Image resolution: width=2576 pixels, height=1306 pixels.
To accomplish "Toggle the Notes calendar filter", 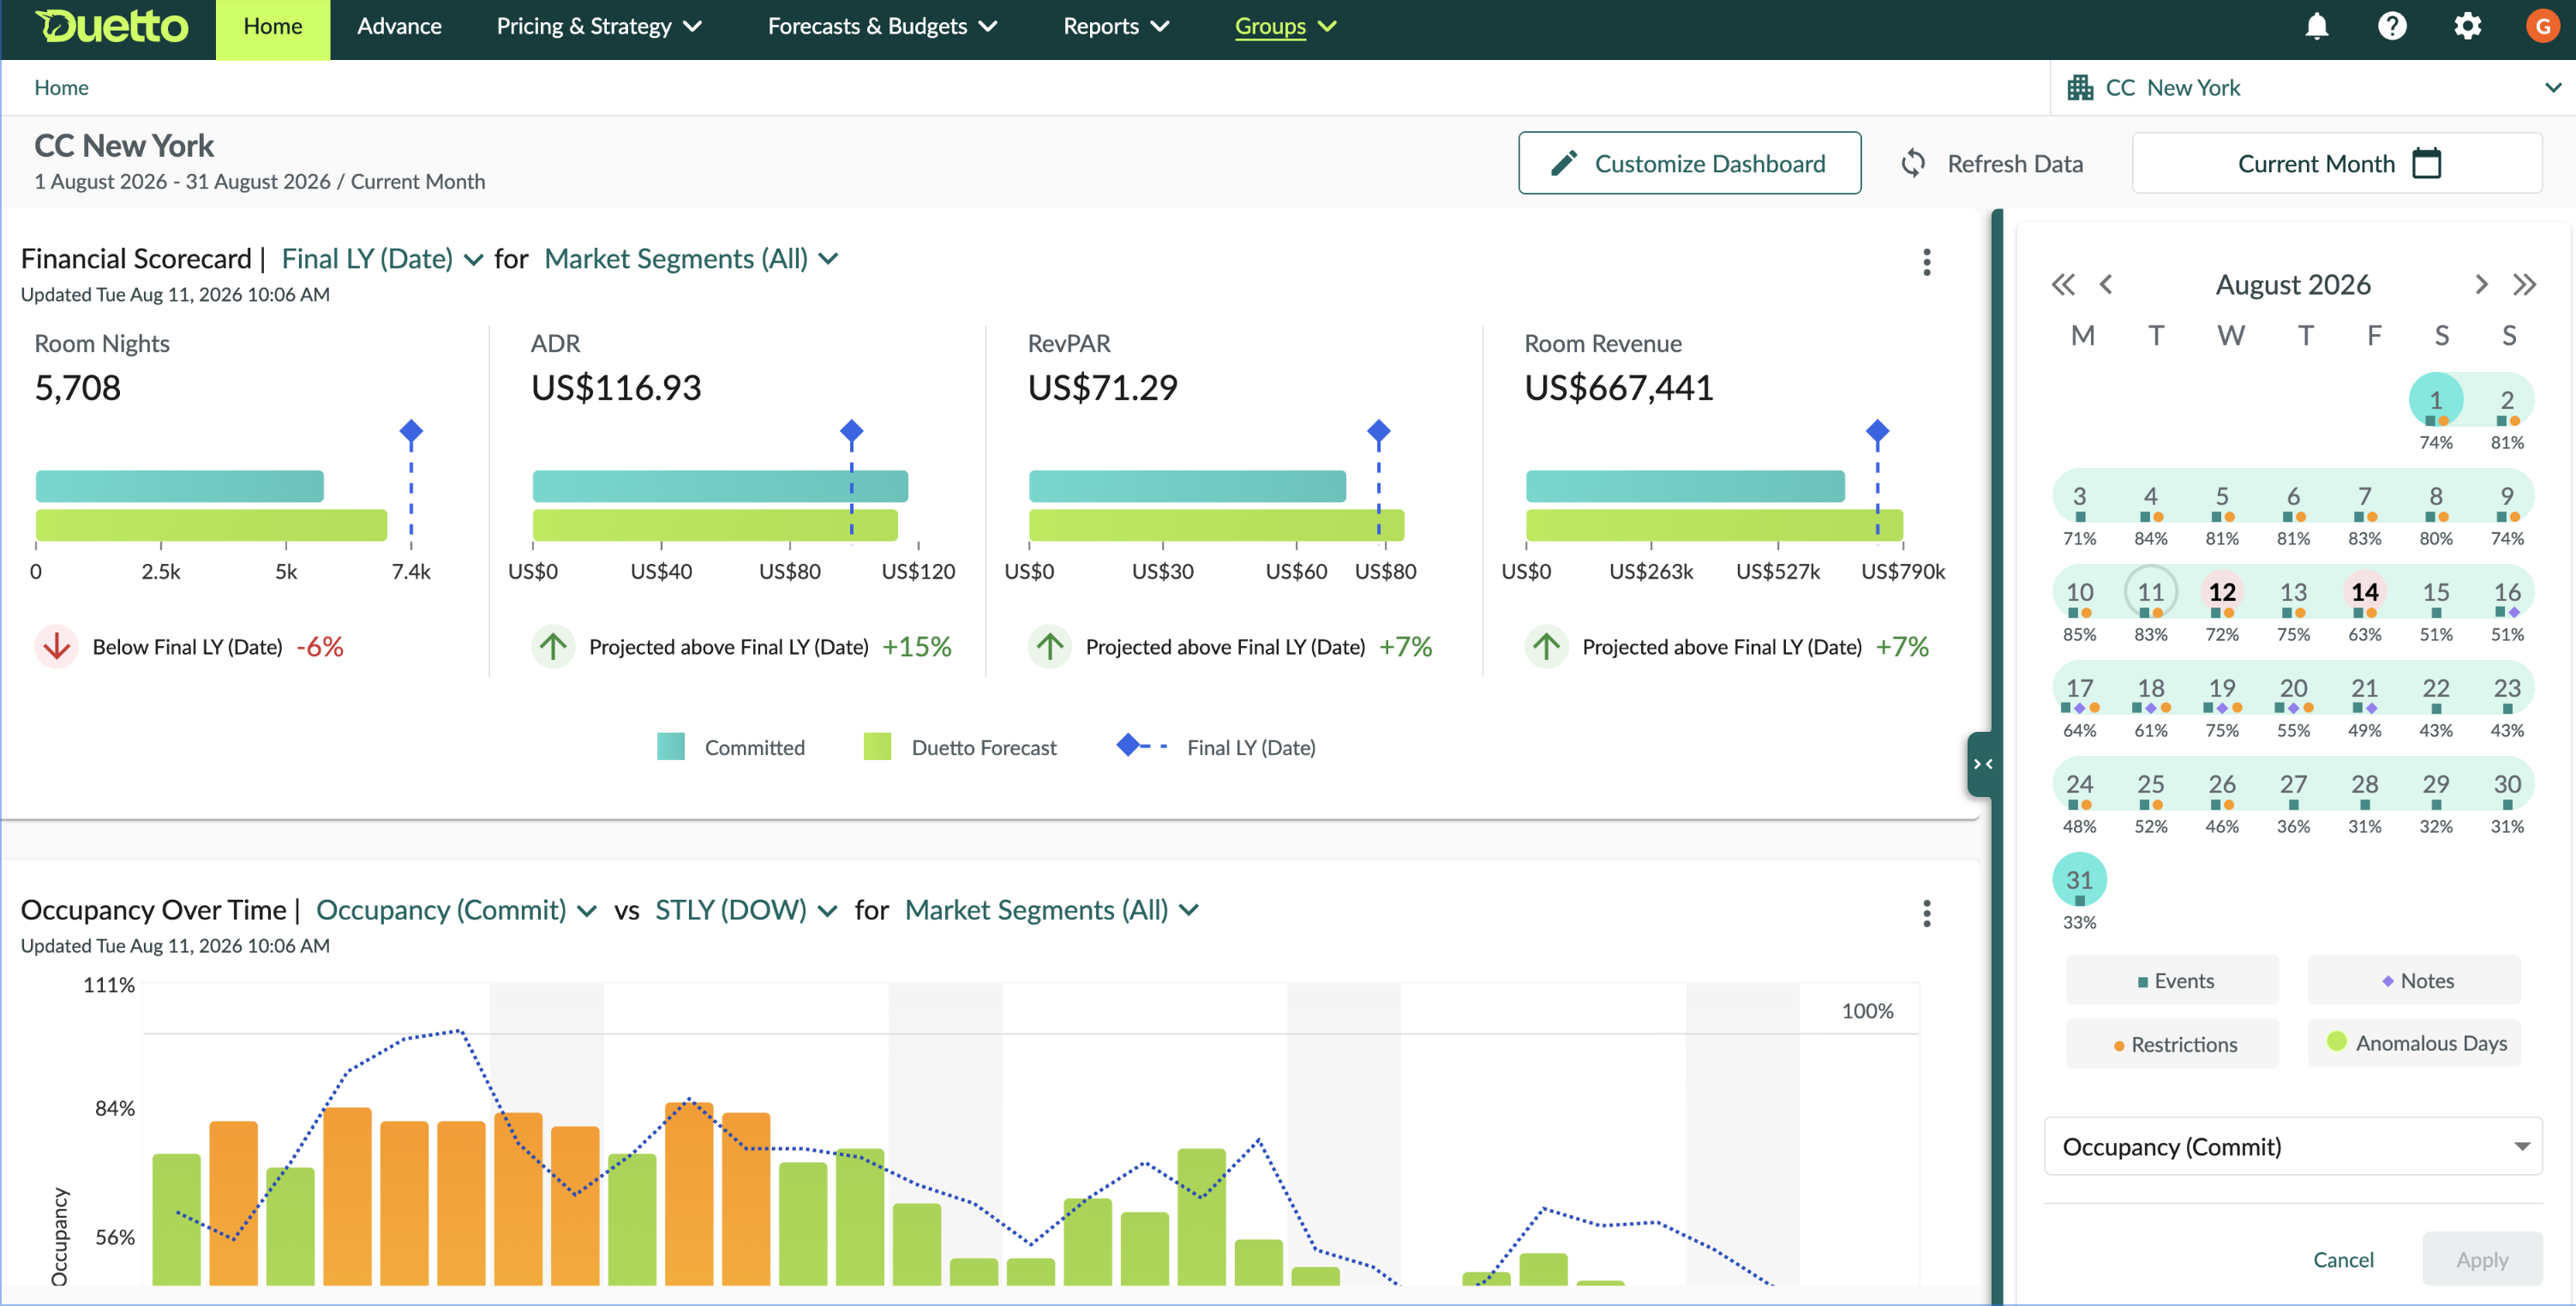I will pyautogui.click(x=2415, y=981).
